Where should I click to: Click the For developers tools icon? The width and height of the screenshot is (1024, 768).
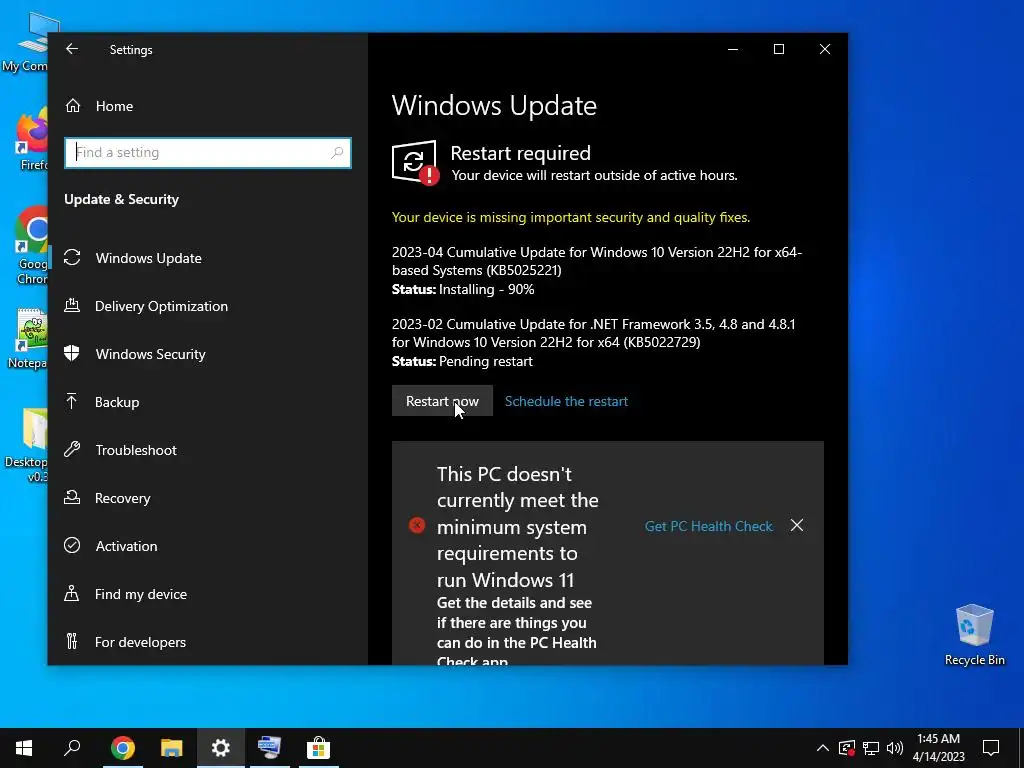[x=72, y=641]
